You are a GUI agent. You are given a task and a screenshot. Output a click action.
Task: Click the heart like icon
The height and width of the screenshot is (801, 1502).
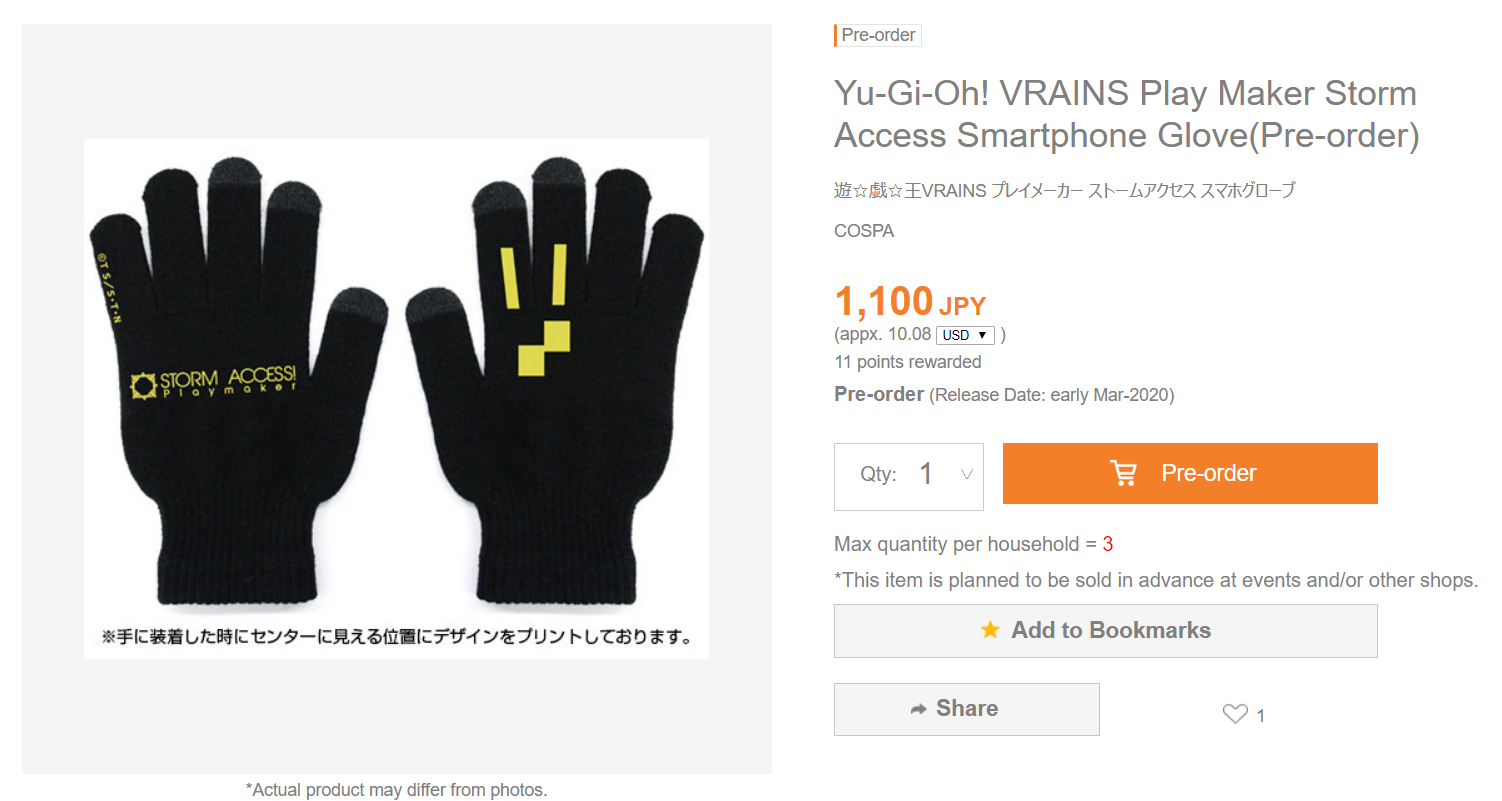(1235, 714)
